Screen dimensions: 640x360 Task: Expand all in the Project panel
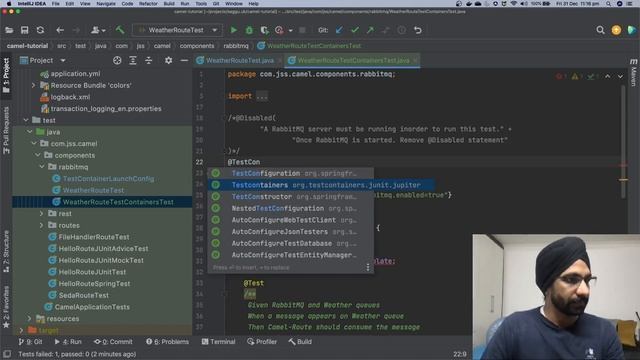pos(133,60)
